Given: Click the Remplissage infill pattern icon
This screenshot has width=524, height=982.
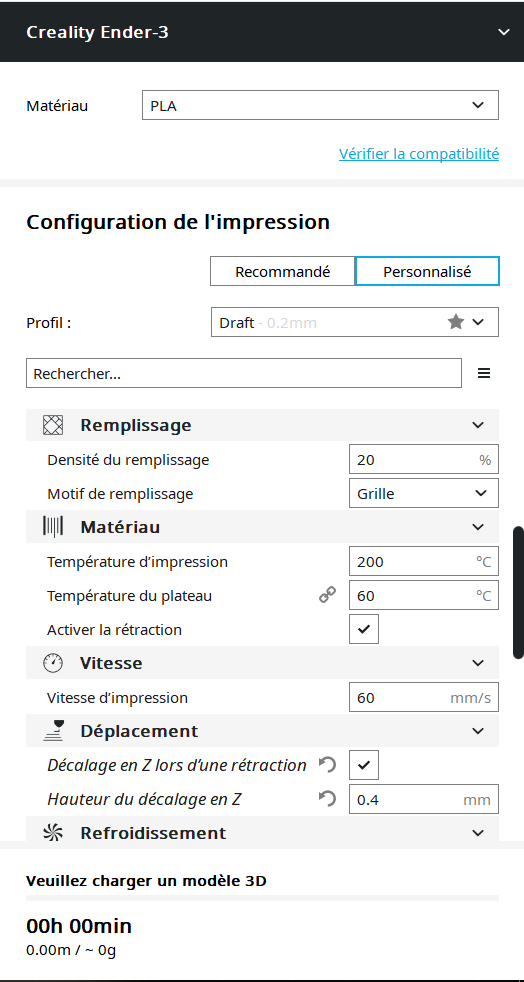Looking at the screenshot, I should [x=53, y=425].
